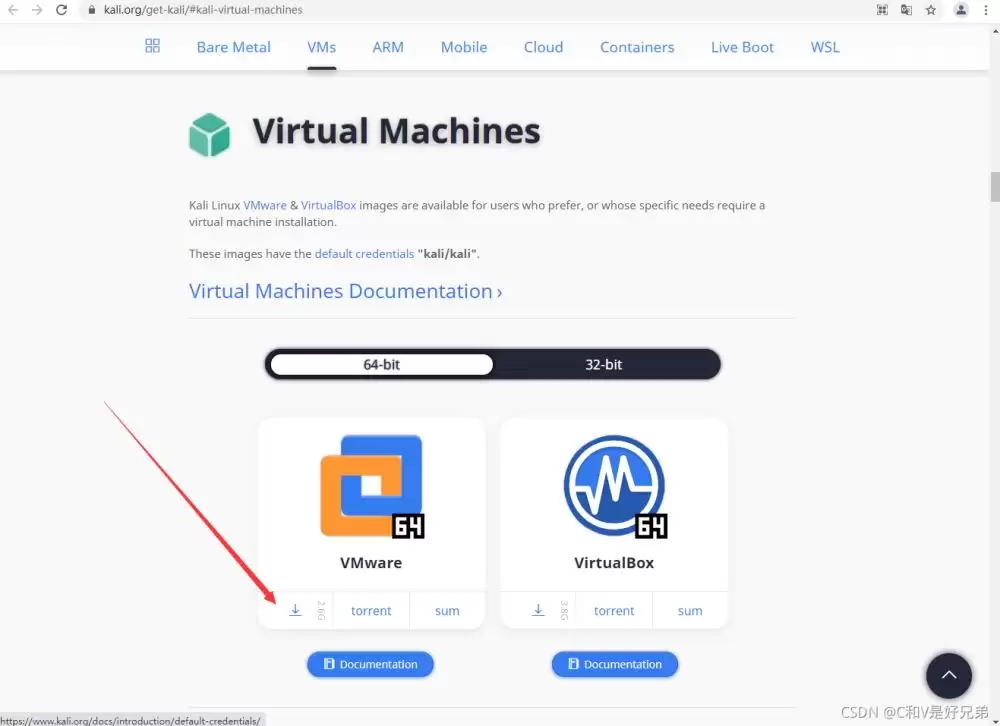
Task: Open Documentation for the VMware image
Action: point(370,664)
